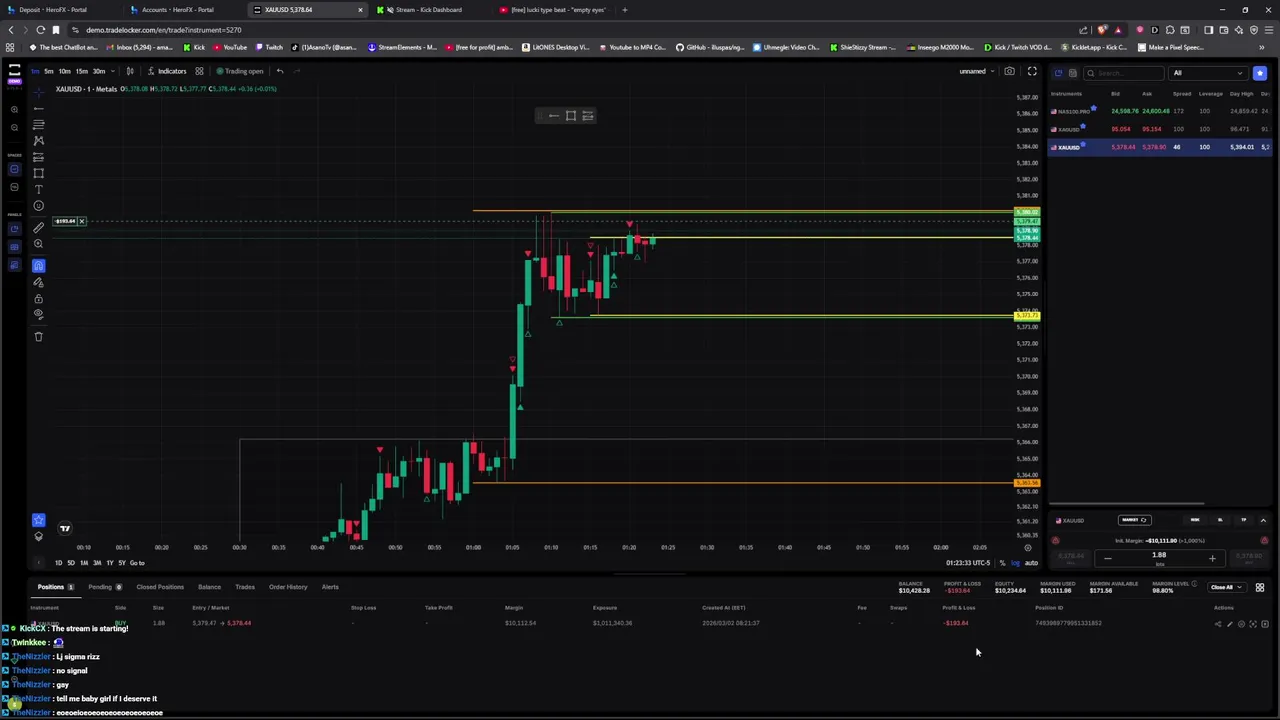The width and height of the screenshot is (1280, 720).
Task: Switch to Pending orders tab
Action: tap(104, 587)
